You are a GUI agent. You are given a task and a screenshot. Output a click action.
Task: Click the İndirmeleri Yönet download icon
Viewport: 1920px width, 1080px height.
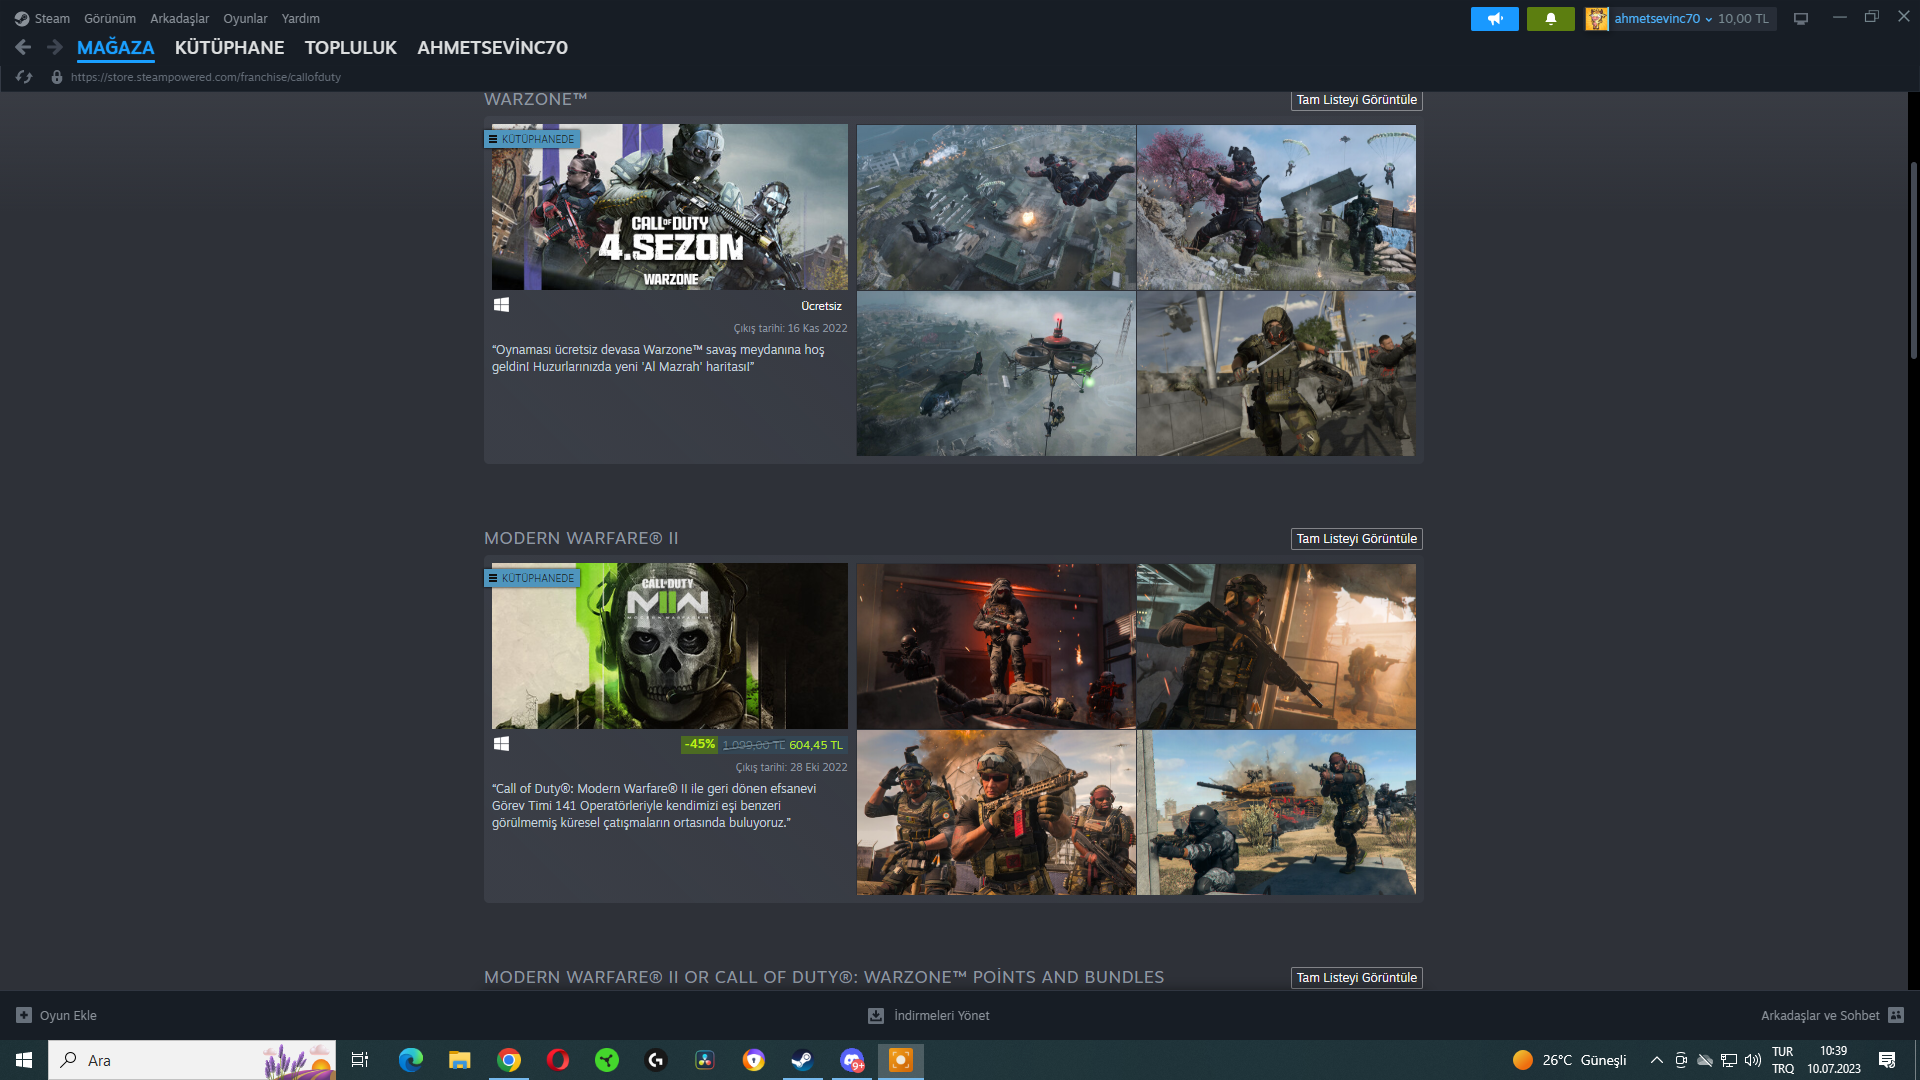pyautogui.click(x=876, y=1015)
